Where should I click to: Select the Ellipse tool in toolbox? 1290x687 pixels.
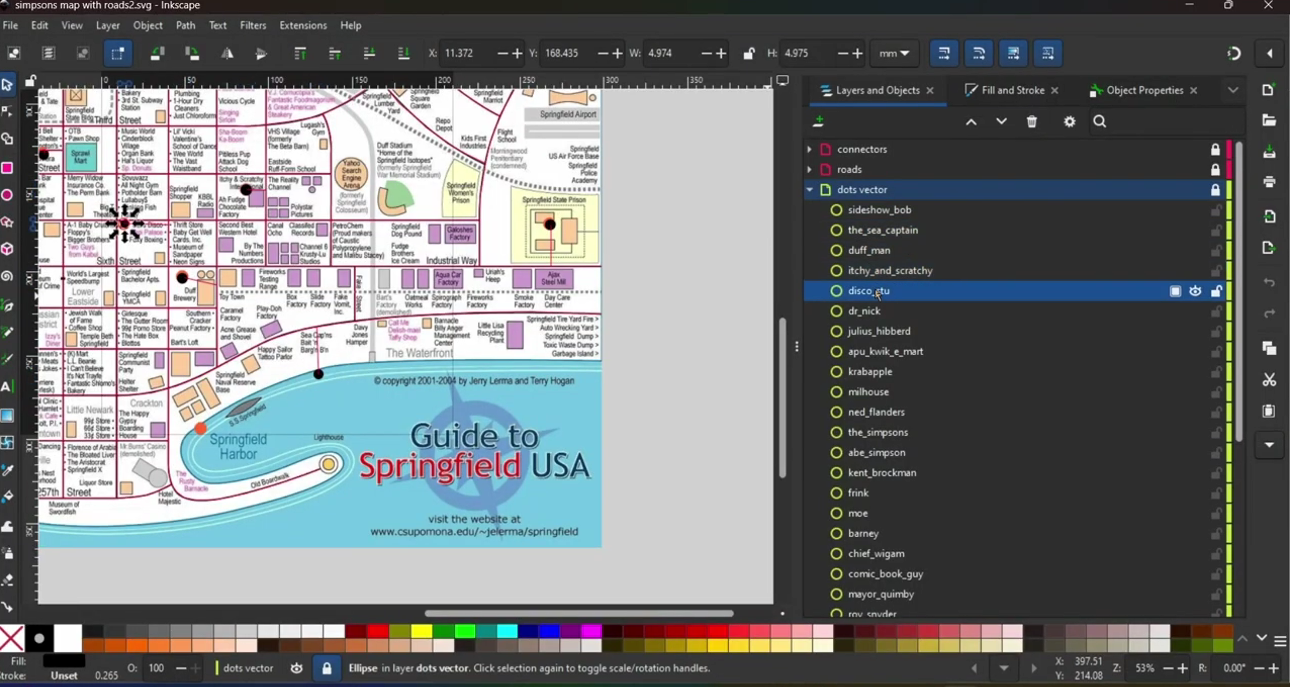[x=8, y=196]
